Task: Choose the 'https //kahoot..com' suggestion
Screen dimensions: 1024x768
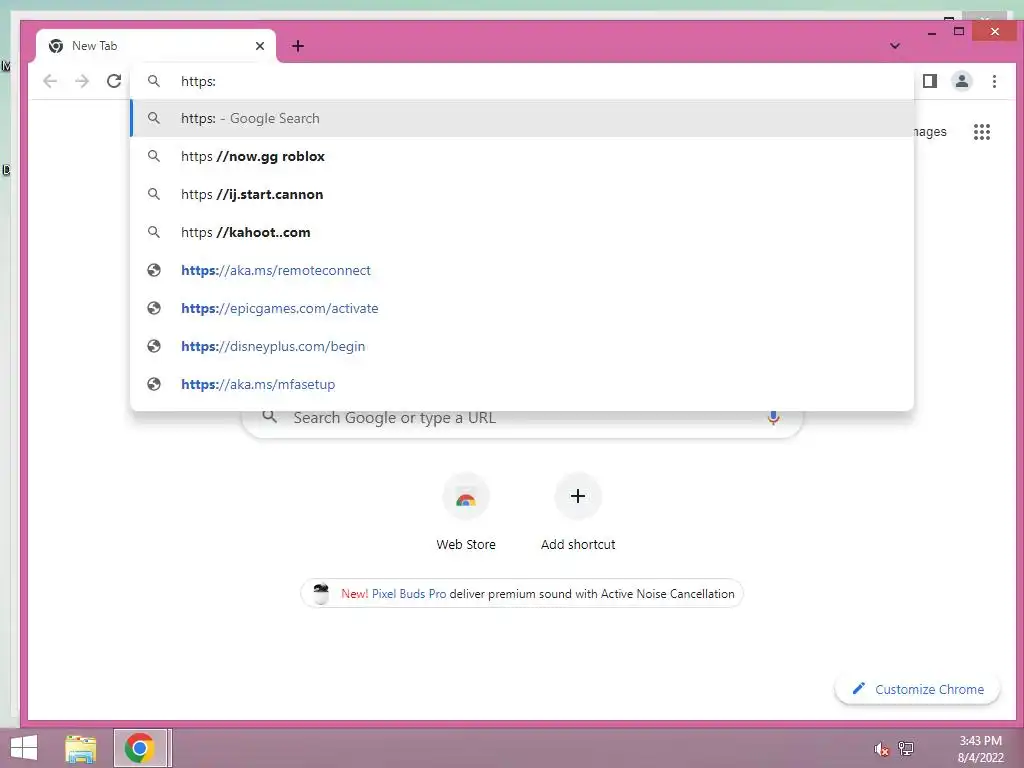Action: [522, 232]
